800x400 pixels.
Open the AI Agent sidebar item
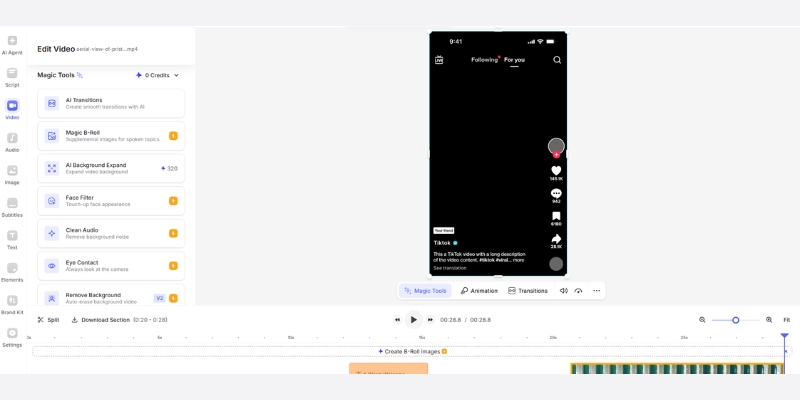[x=12, y=45]
